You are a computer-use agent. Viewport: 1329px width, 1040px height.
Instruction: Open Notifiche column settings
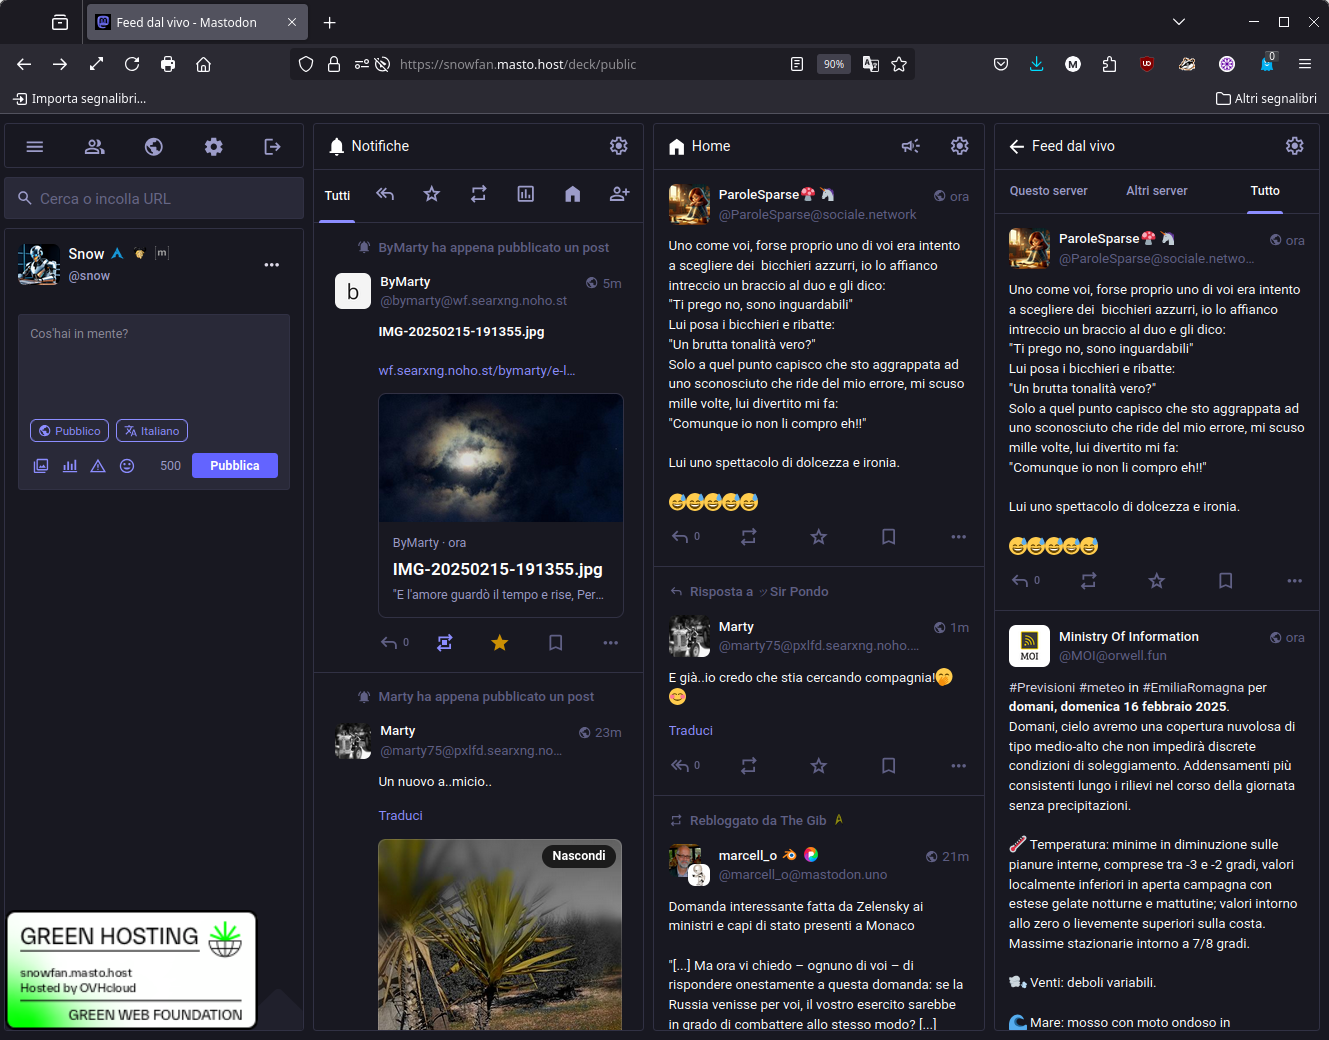pyautogui.click(x=619, y=146)
